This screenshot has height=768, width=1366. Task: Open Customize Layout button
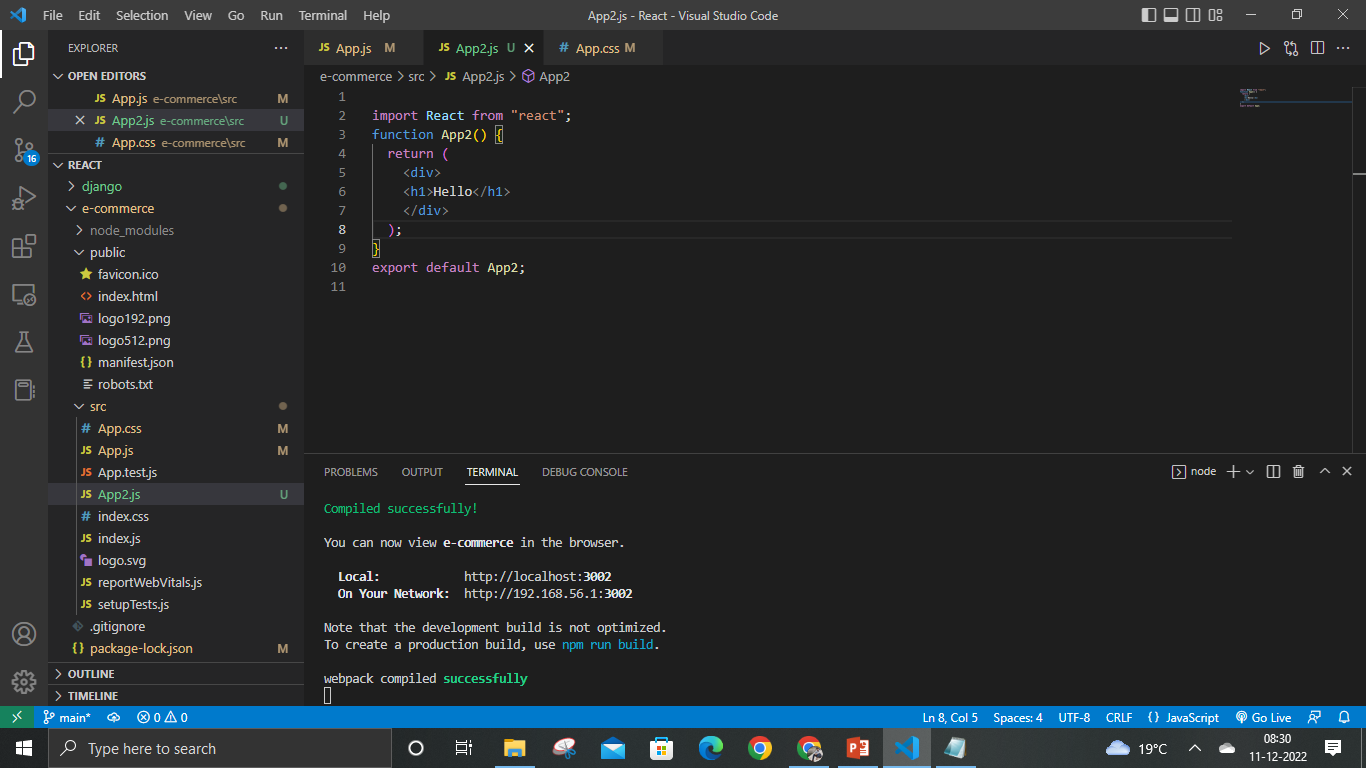(1216, 15)
